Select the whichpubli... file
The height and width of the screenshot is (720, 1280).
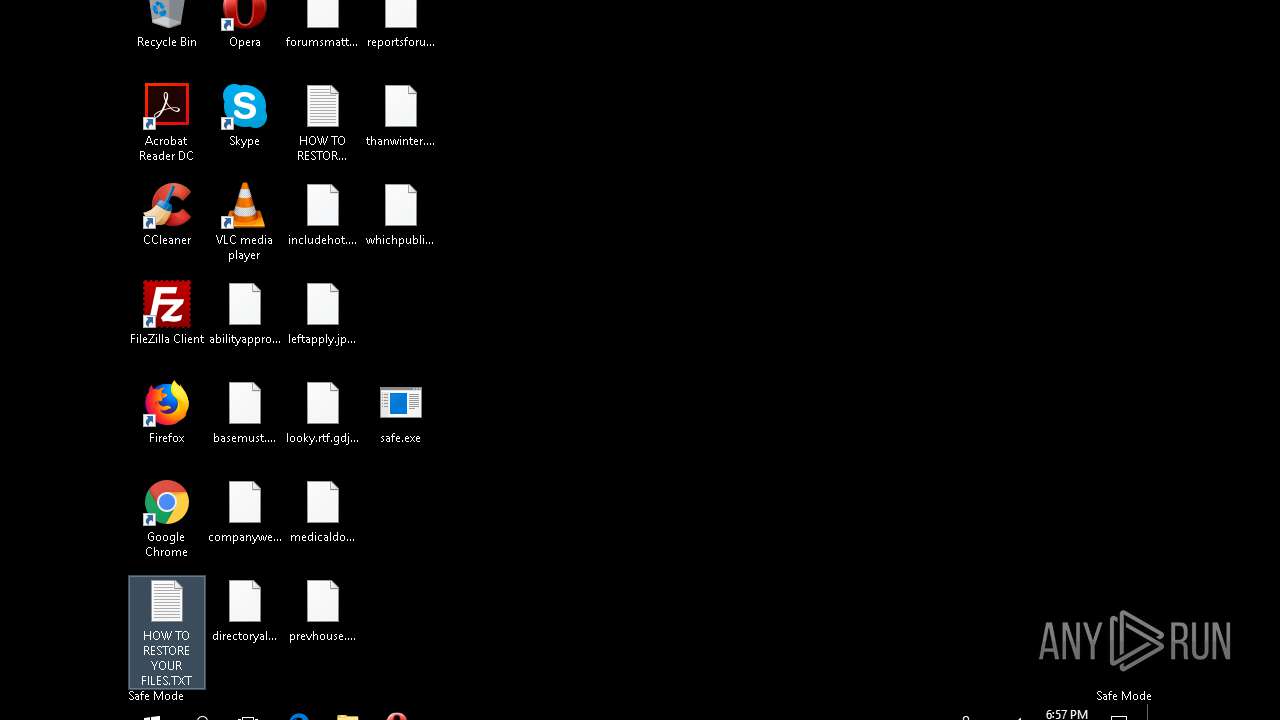(400, 215)
